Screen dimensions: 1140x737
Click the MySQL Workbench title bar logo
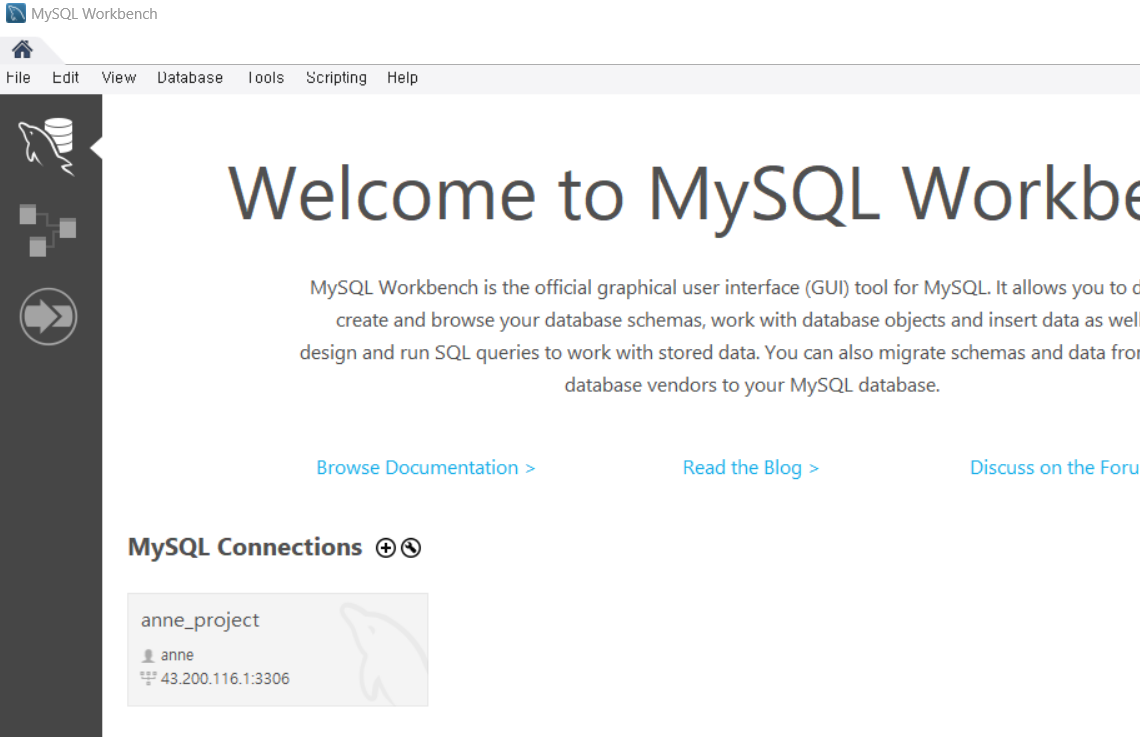pos(15,13)
